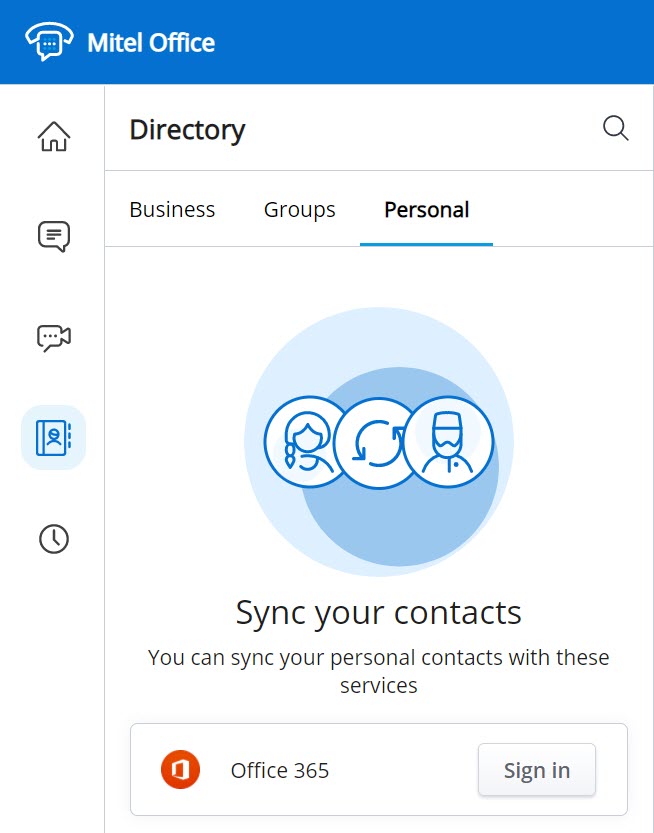Screen dimensions: 654x833
Task: Open the Home view from the sidebar
Action: [x=54, y=136]
